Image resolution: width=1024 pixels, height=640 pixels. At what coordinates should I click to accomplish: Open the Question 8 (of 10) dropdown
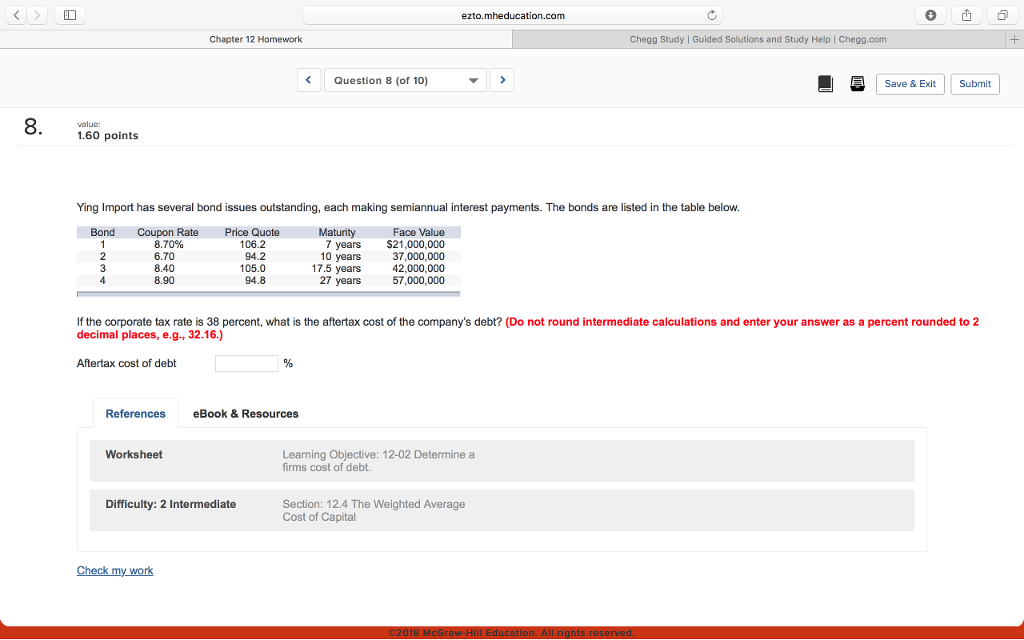406,80
